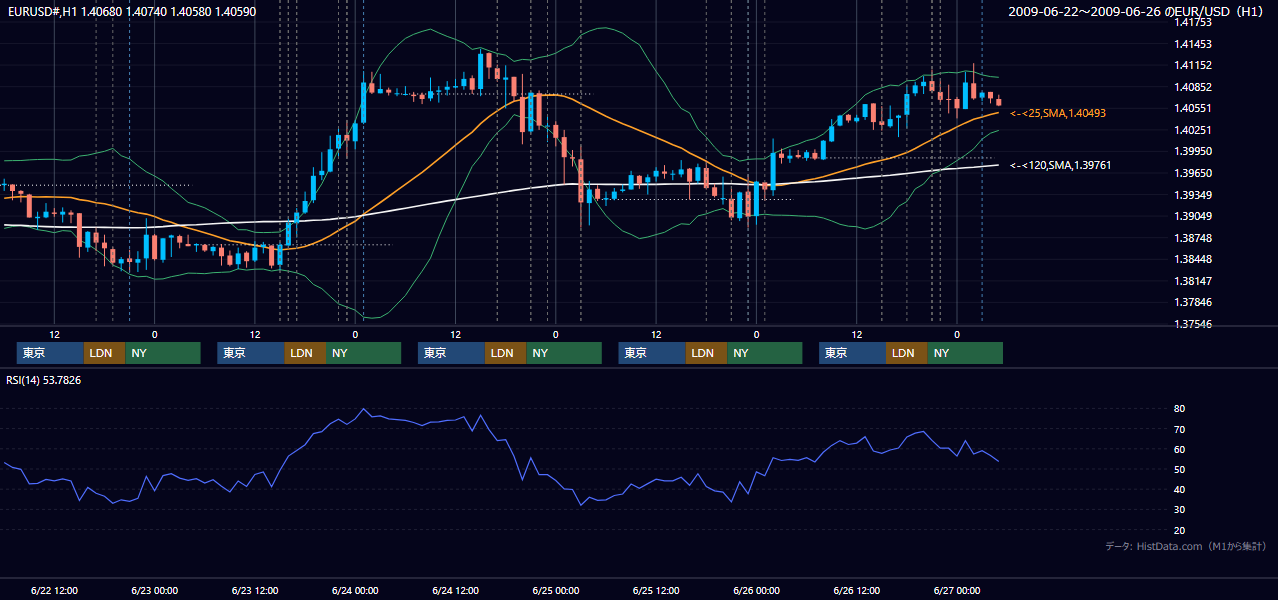Click the RSI scale value 60

tap(1180, 449)
